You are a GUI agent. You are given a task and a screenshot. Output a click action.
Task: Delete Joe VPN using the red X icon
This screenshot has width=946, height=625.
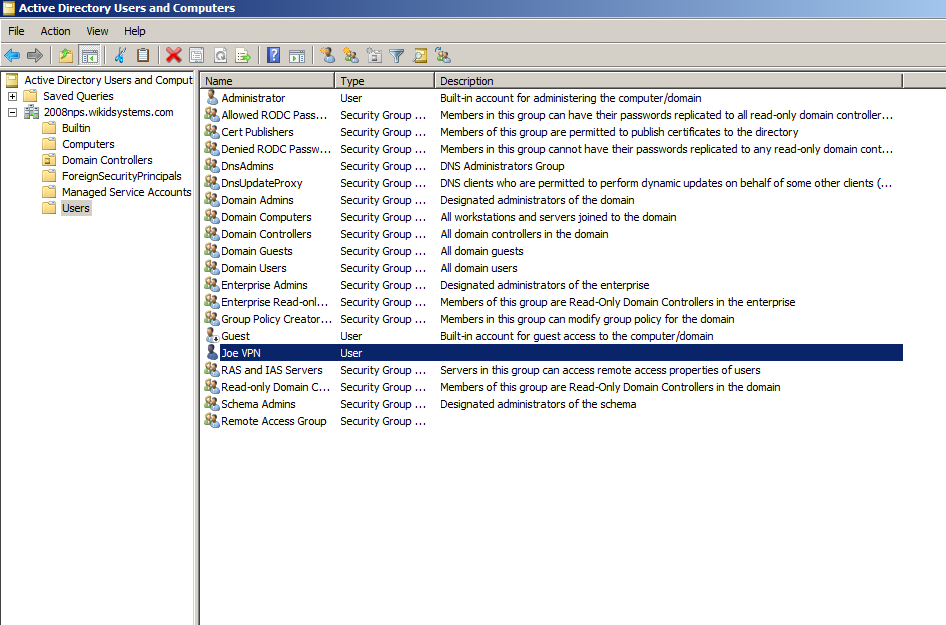coord(172,55)
